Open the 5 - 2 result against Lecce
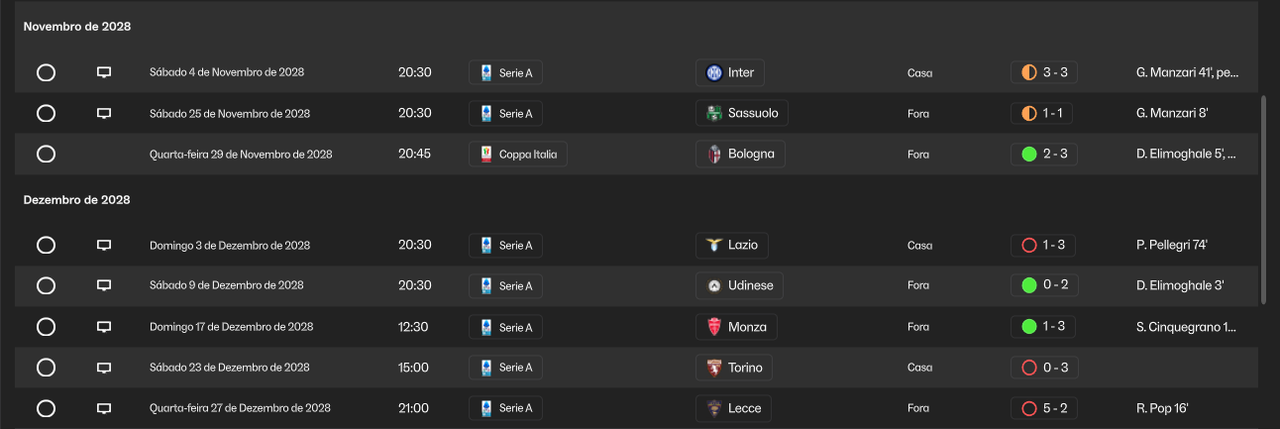Screen dimensions: 1280x429 tap(1044, 408)
